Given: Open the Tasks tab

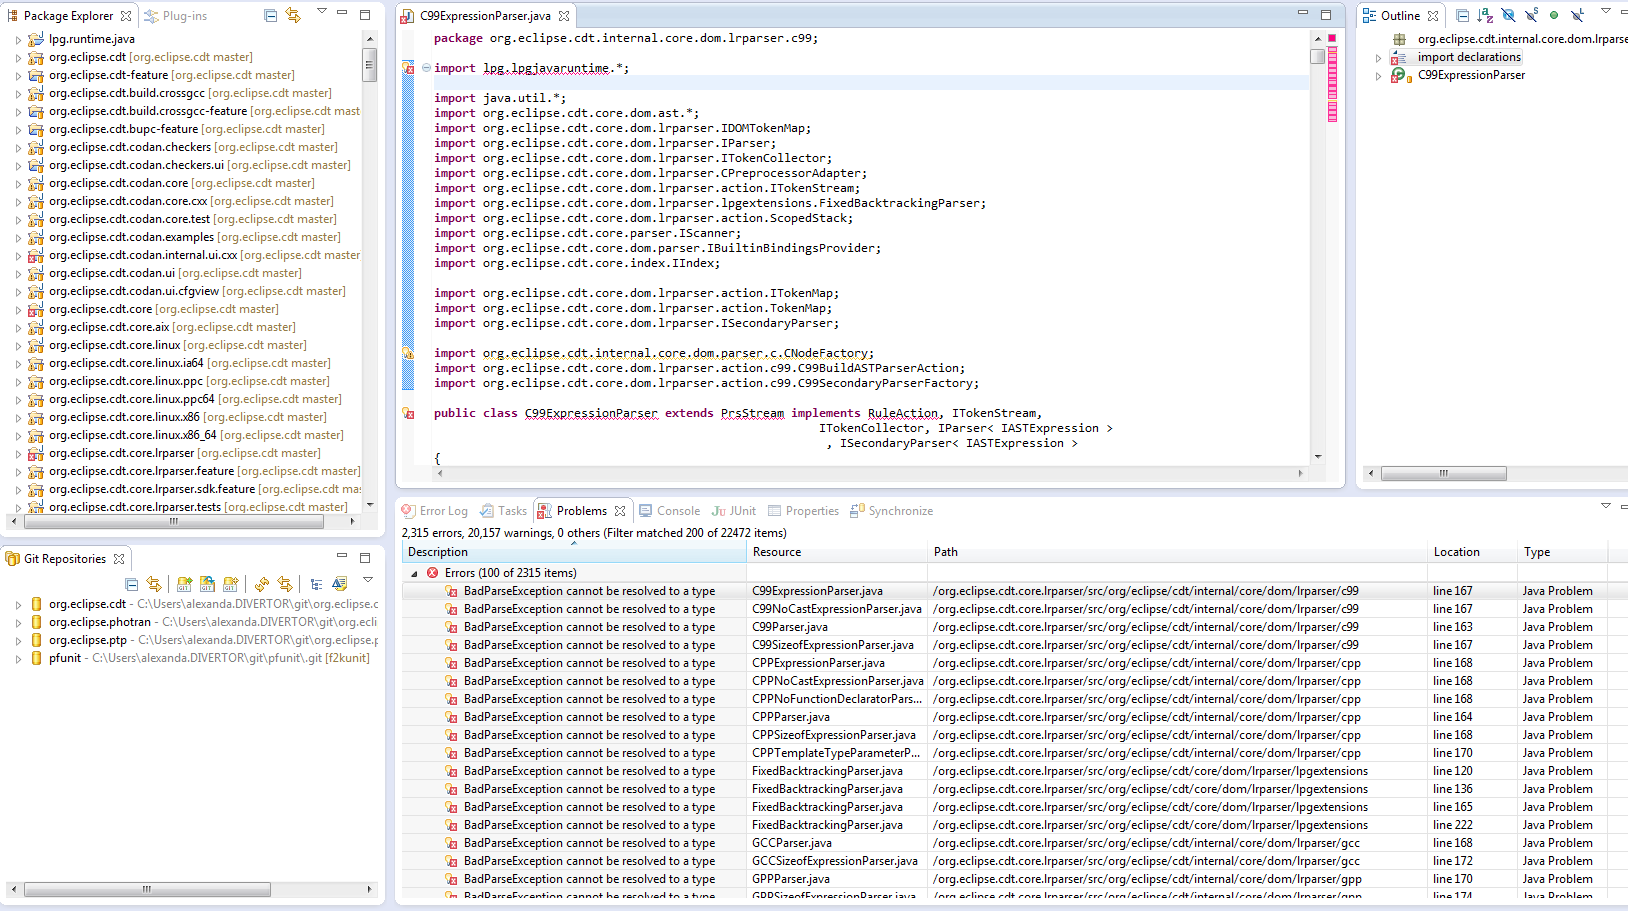Looking at the screenshot, I should [x=503, y=511].
